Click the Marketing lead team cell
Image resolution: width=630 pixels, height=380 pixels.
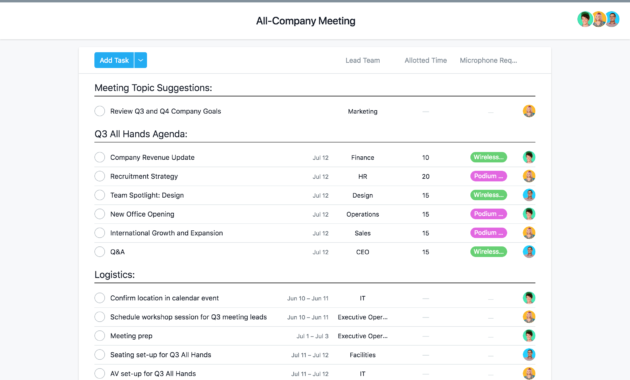362,111
